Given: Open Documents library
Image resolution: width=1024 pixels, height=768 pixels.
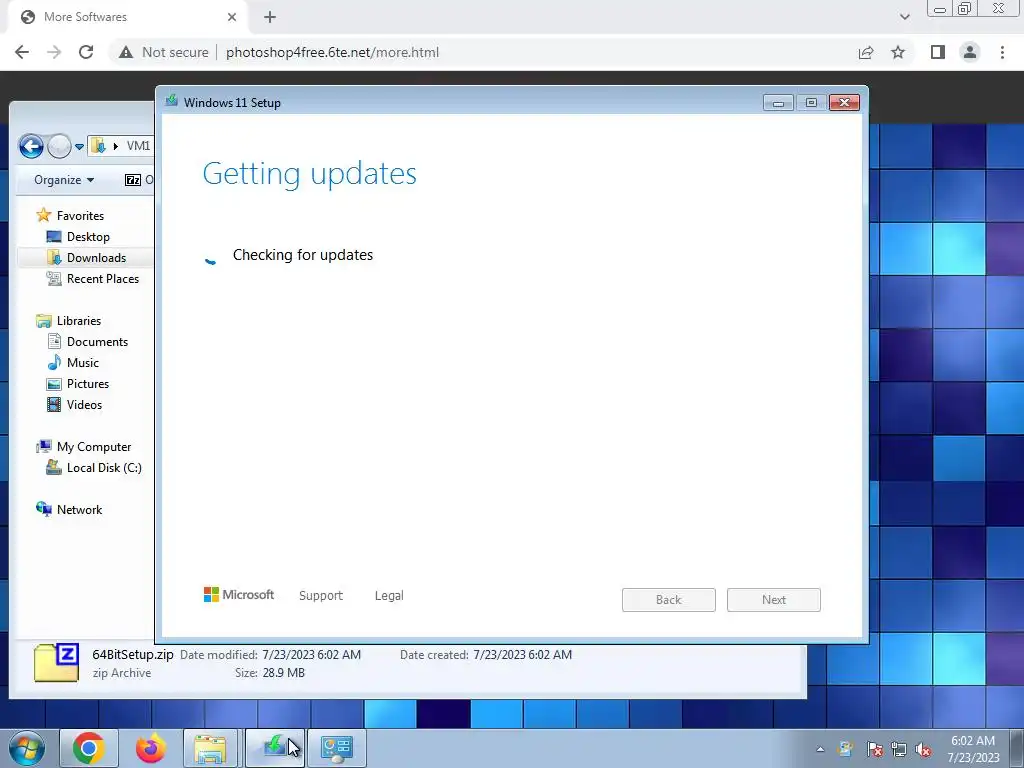Looking at the screenshot, I should point(88,342).
